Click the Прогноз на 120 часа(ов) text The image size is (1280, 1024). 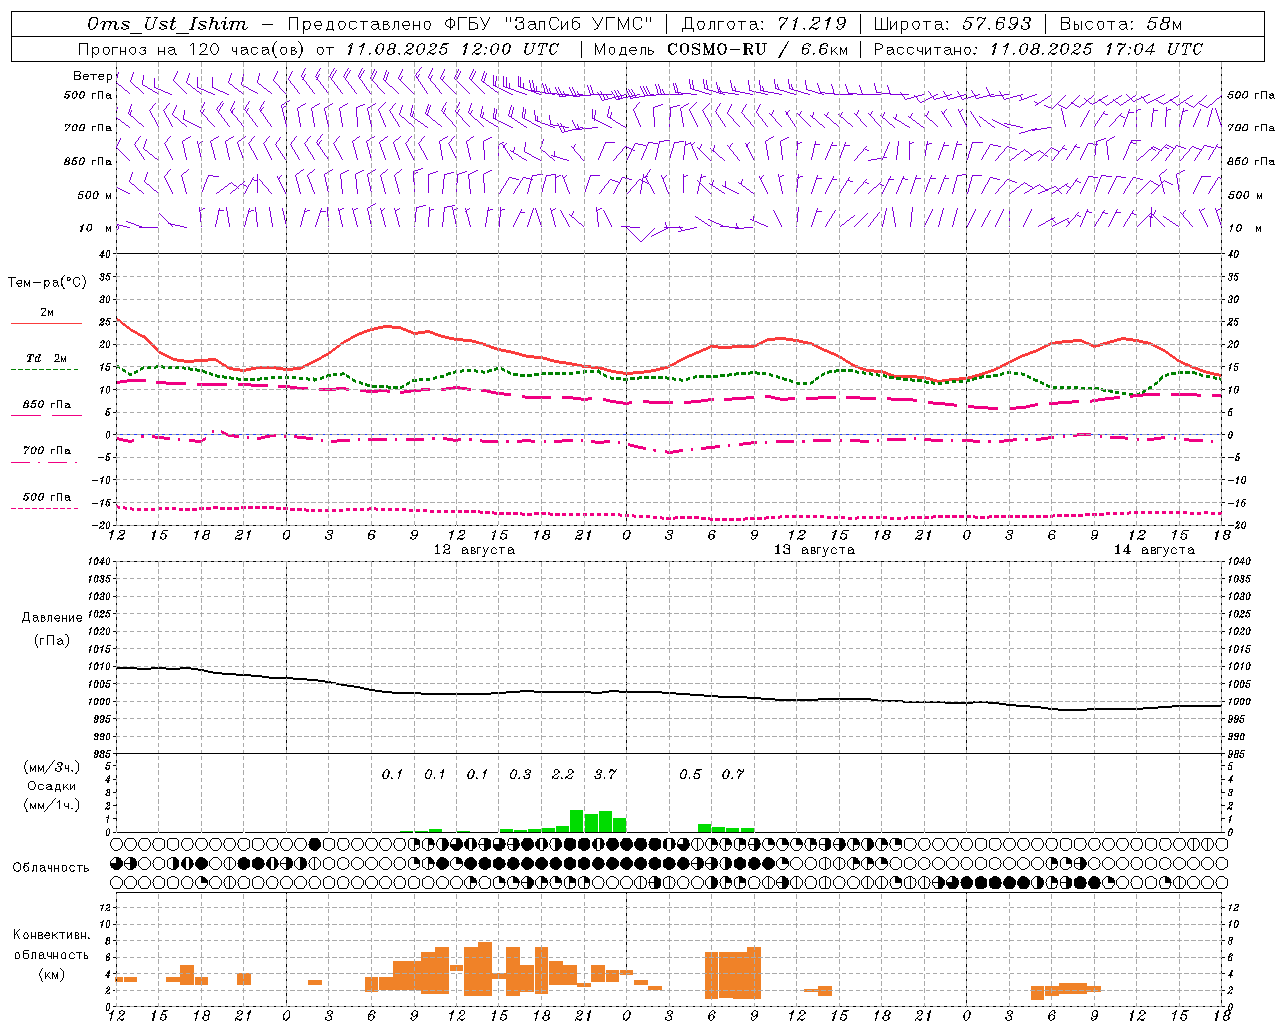193,49
